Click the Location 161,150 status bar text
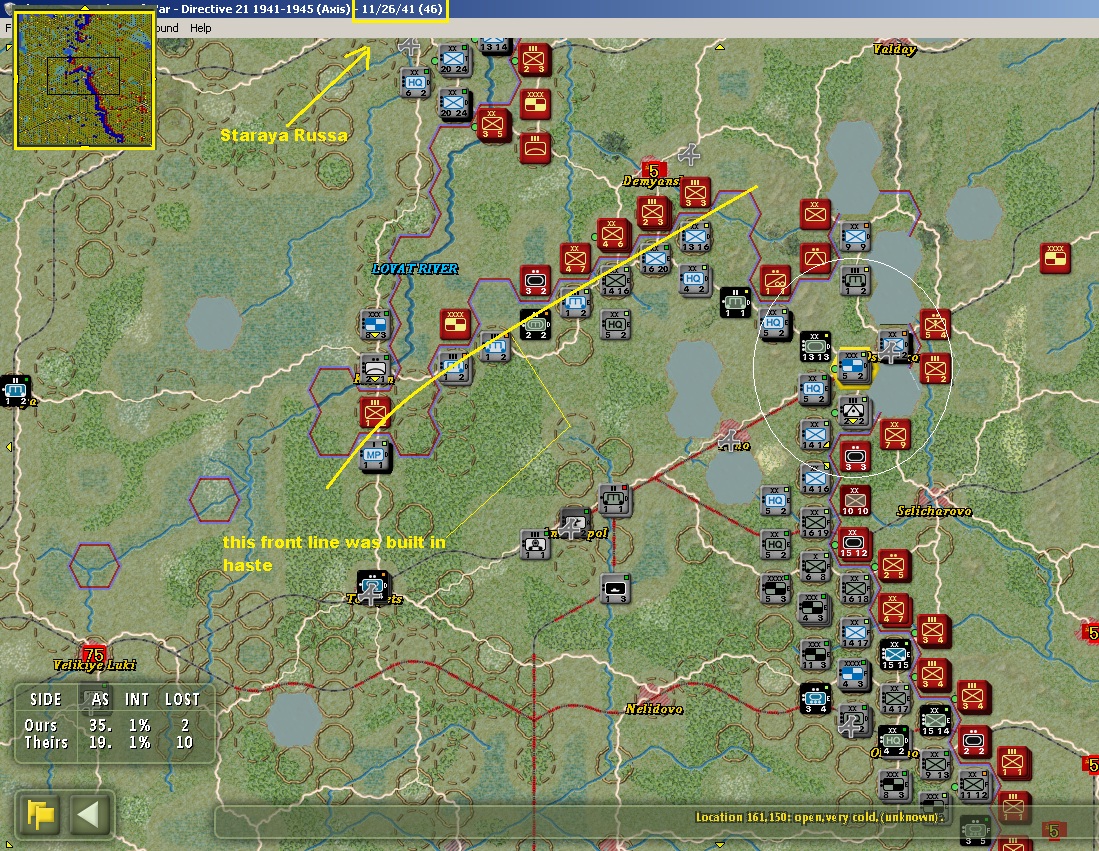The width and height of the screenshot is (1099, 851). tap(819, 817)
